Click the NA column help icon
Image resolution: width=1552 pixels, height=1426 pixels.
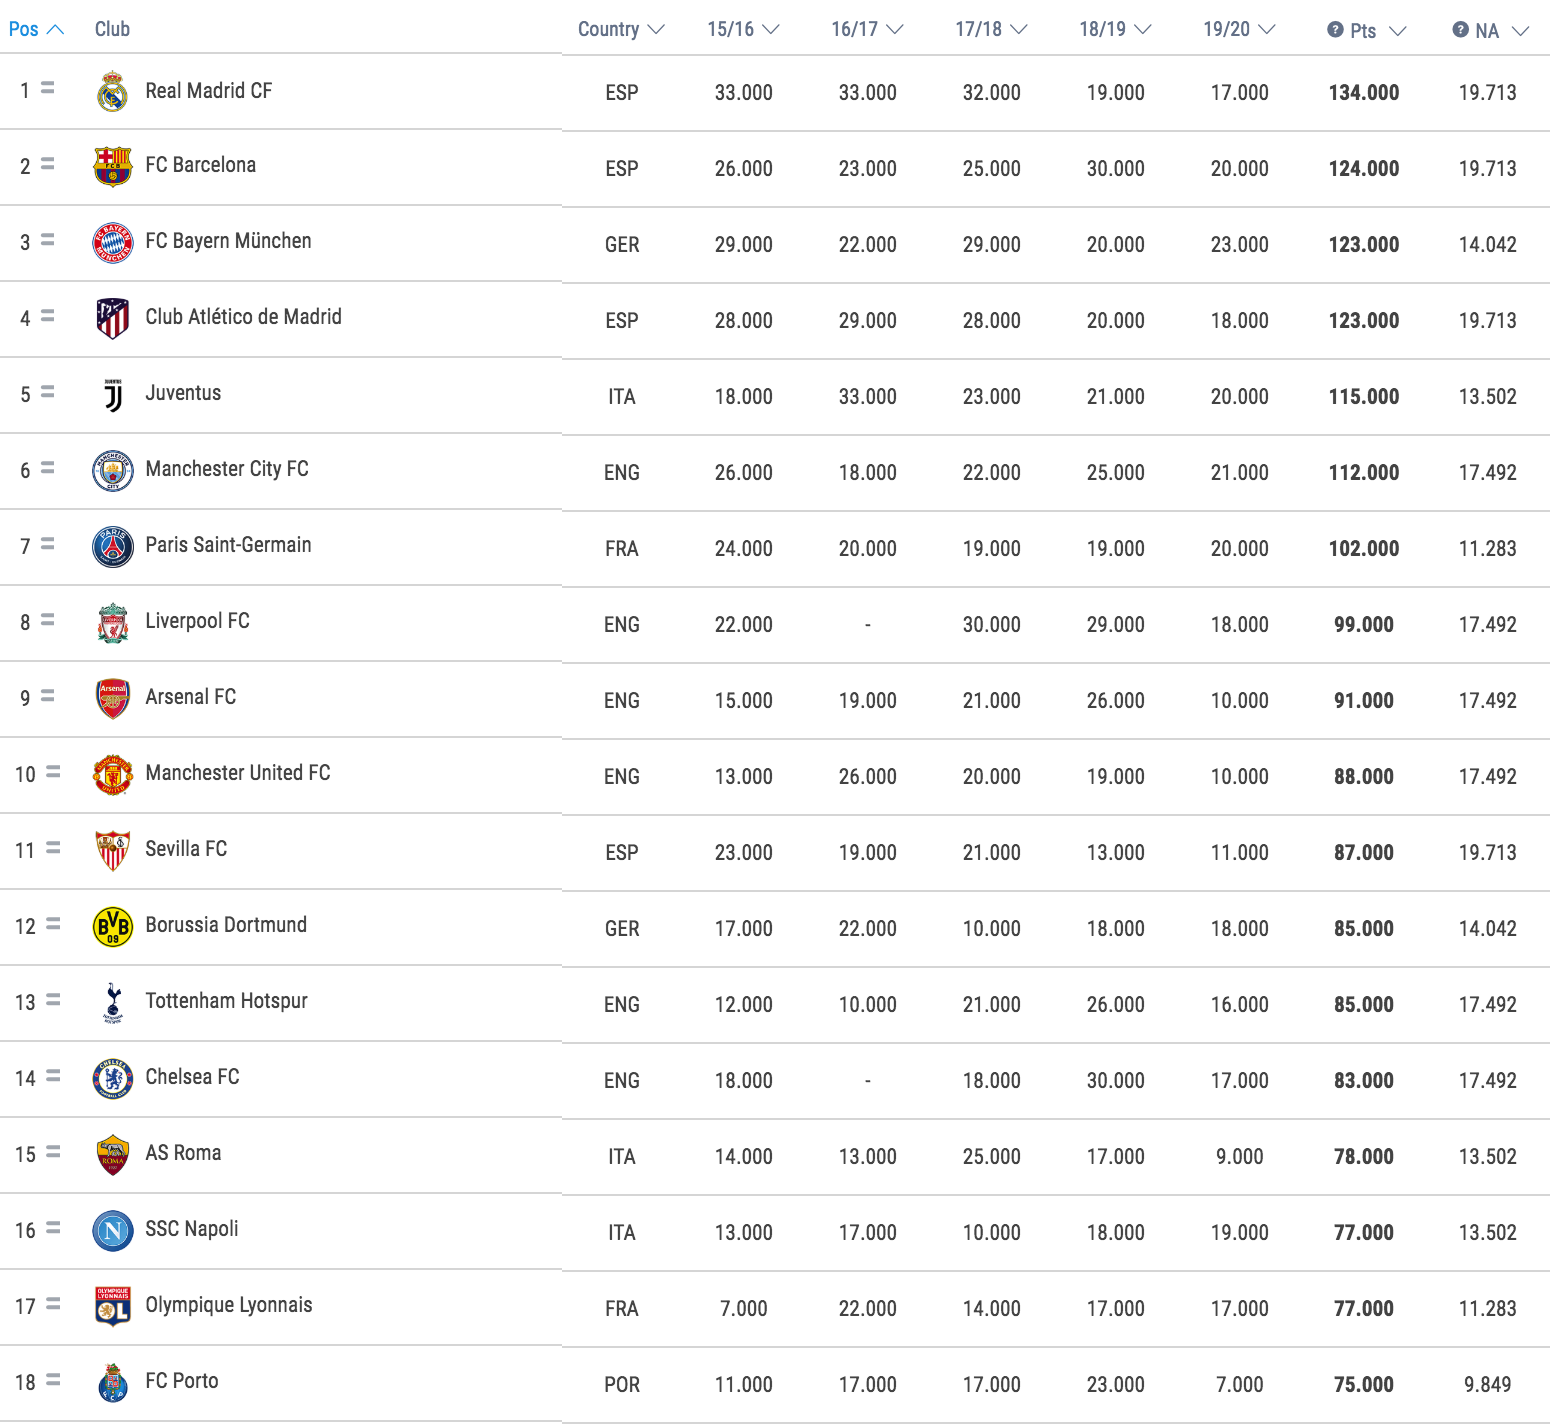[1460, 30]
